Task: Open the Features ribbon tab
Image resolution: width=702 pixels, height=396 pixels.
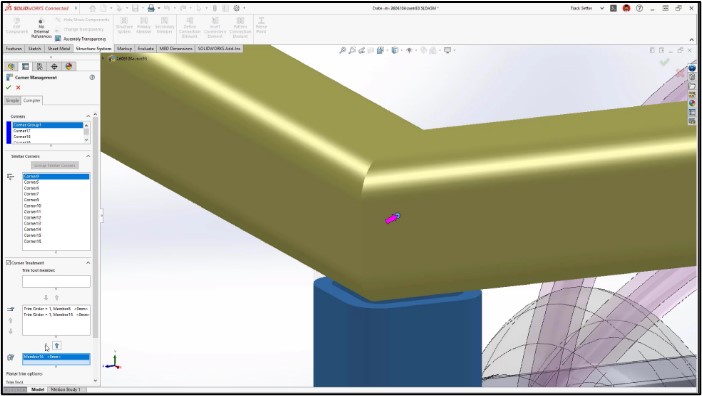Action: [x=13, y=48]
